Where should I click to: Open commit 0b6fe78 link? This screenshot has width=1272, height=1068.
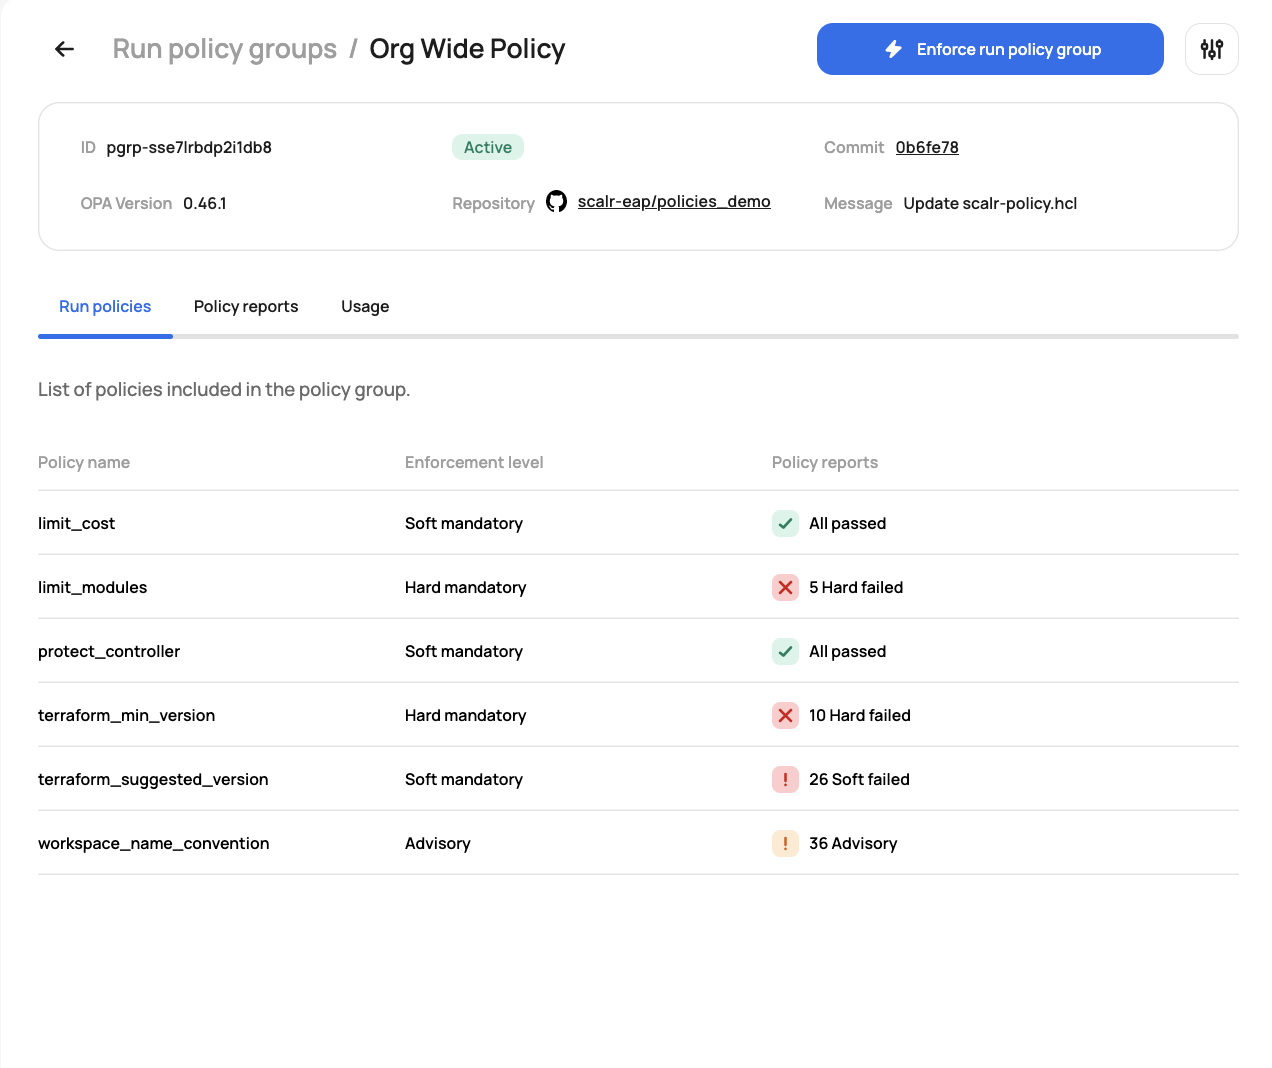click(x=927, y=147)
